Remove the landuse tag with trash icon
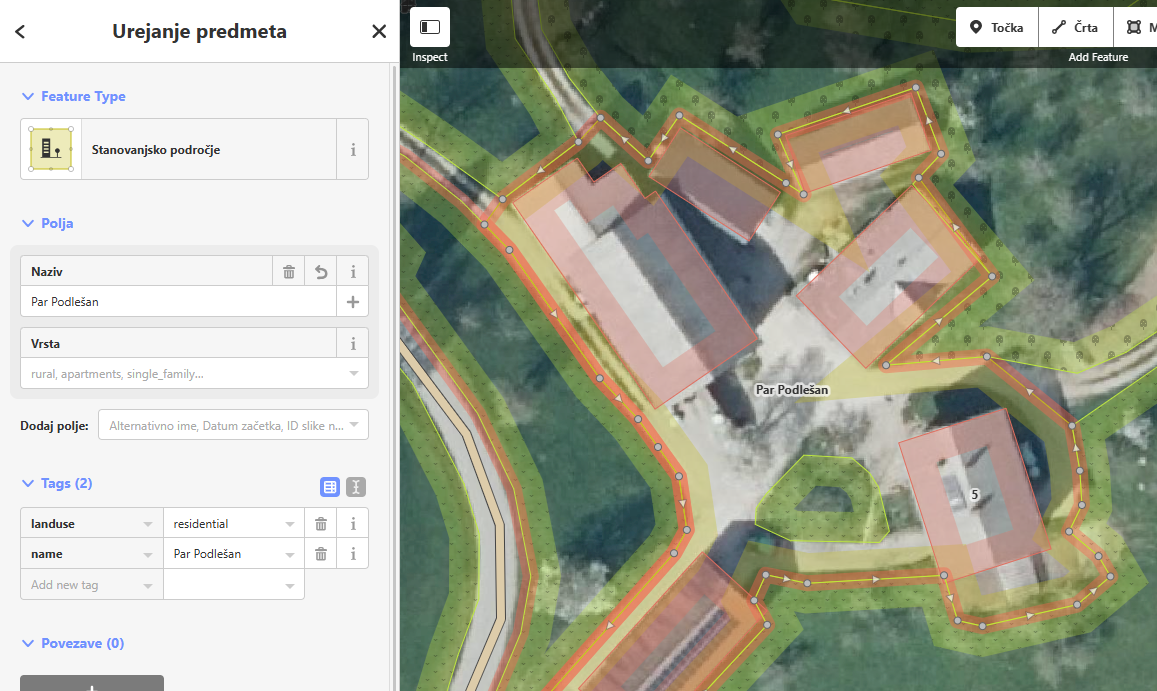This screenshot has height=691, width=1157. [x=321, y=524]
